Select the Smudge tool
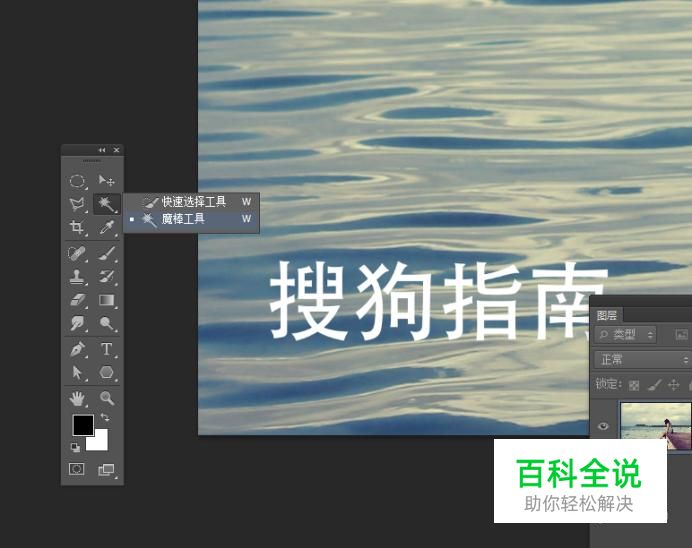The width and height of the screenshot is (692, 548). click(77, 323)
